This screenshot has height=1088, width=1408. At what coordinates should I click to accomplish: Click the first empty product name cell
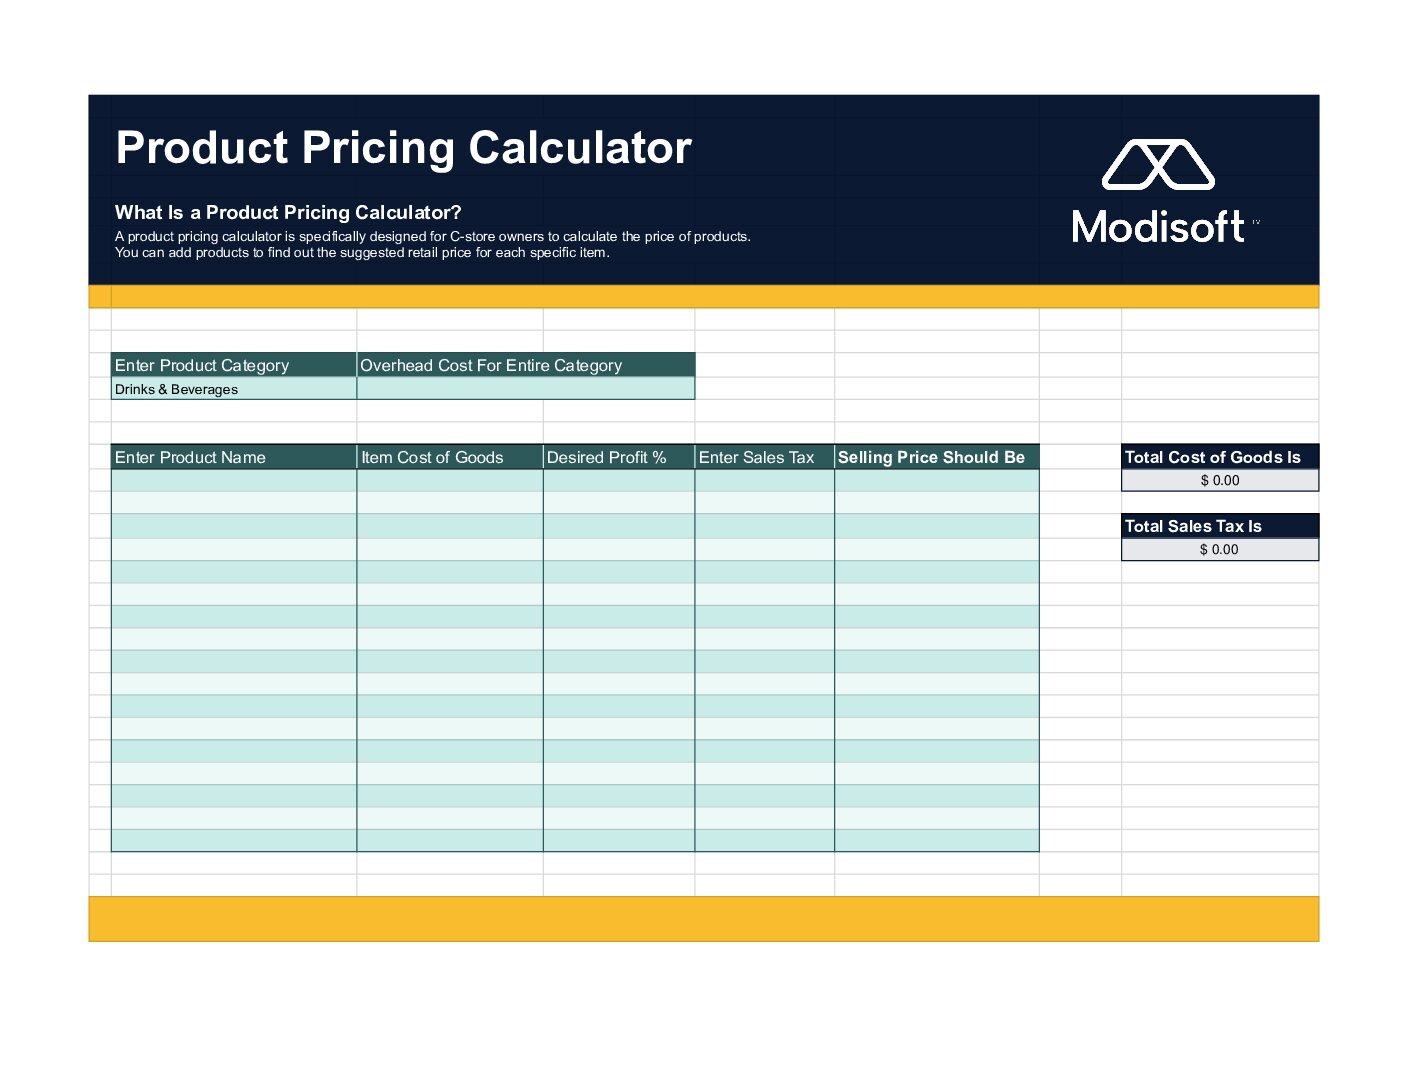click(x=234, y=480)
